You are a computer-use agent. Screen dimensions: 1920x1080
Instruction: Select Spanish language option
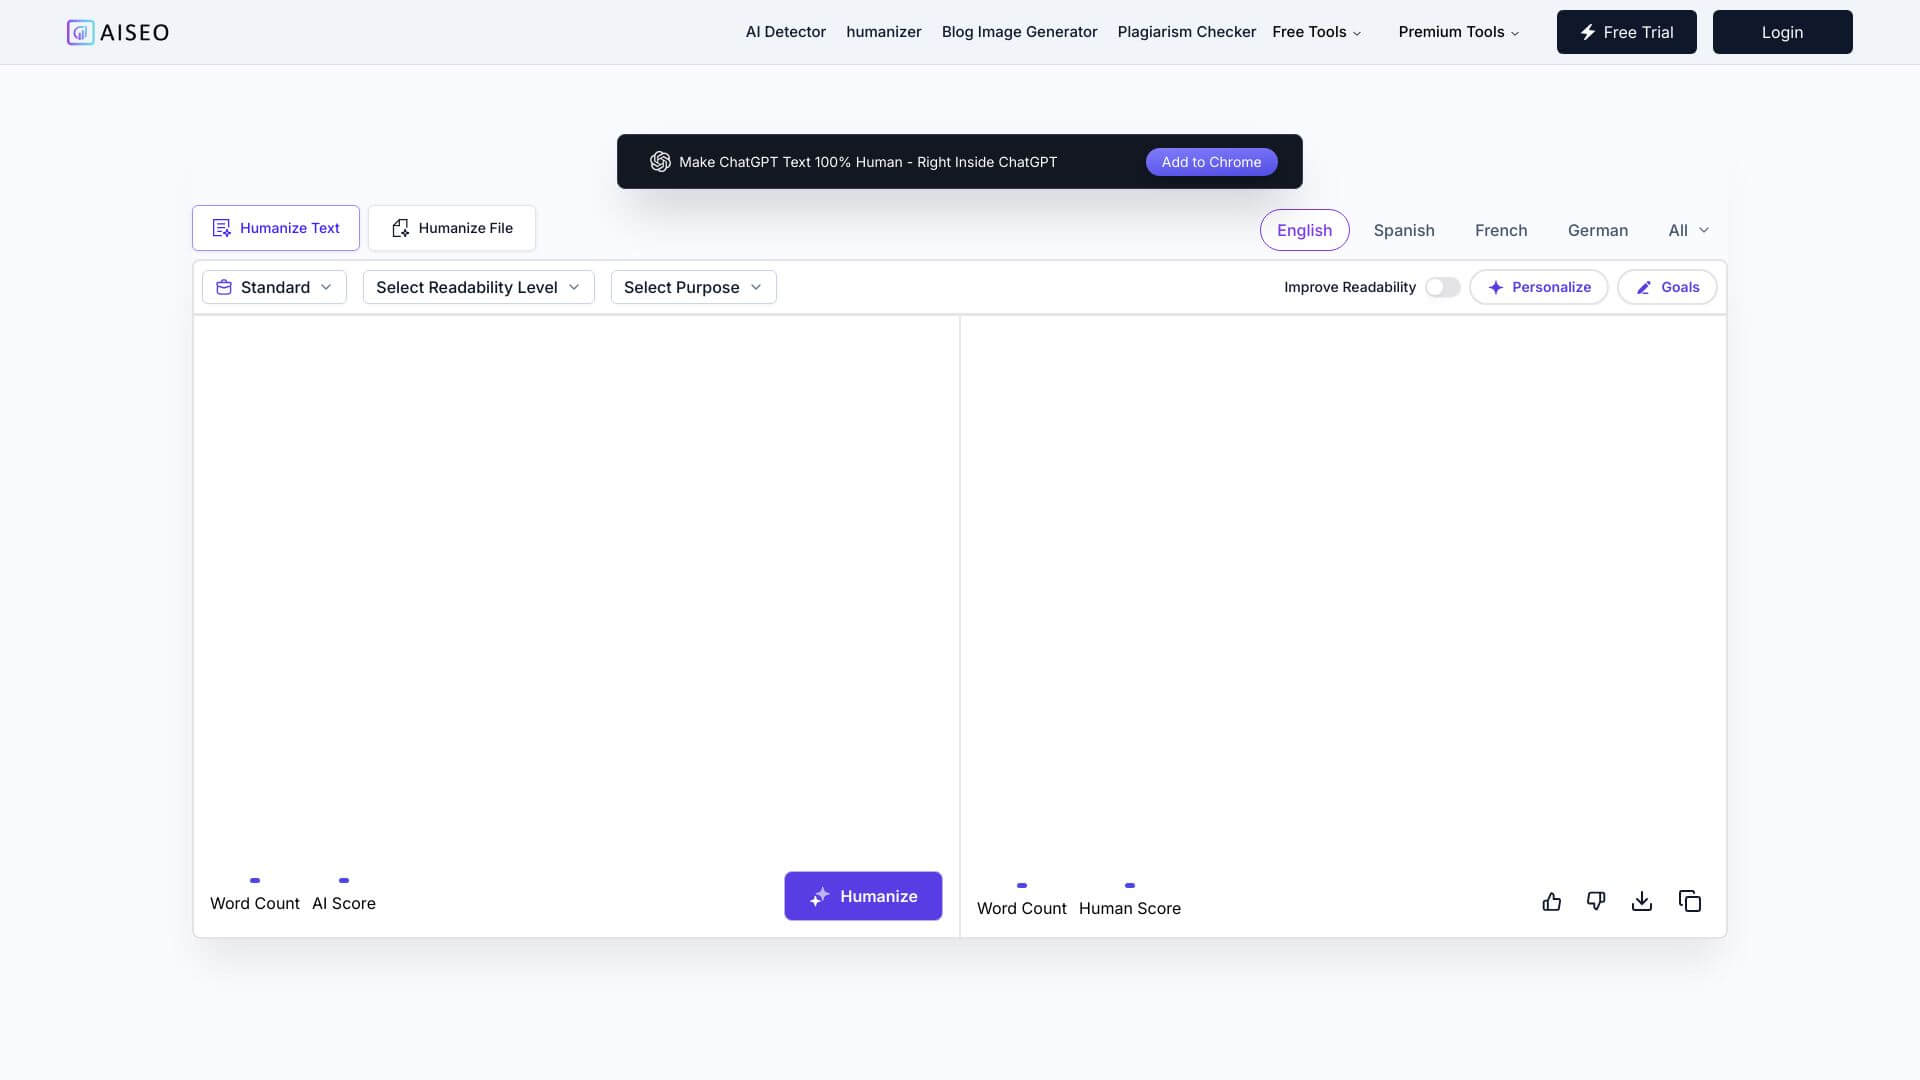pyautogui.click(x=1403, y=230)
